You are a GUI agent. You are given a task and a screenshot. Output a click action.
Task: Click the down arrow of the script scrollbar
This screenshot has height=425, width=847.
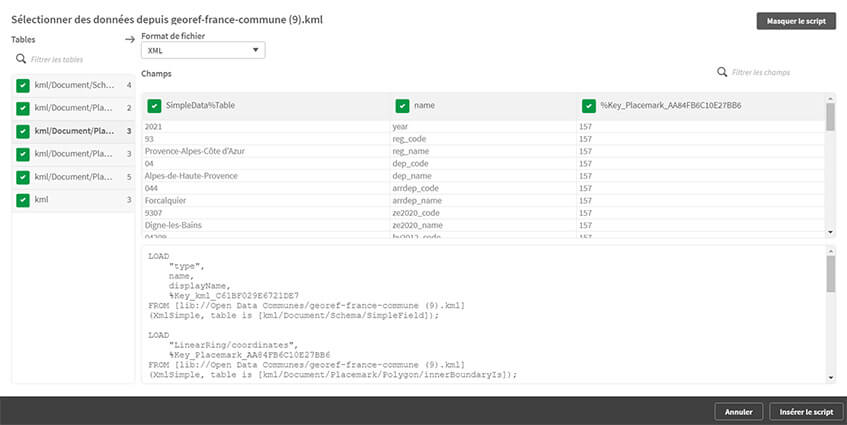click(x=830, y=376)
